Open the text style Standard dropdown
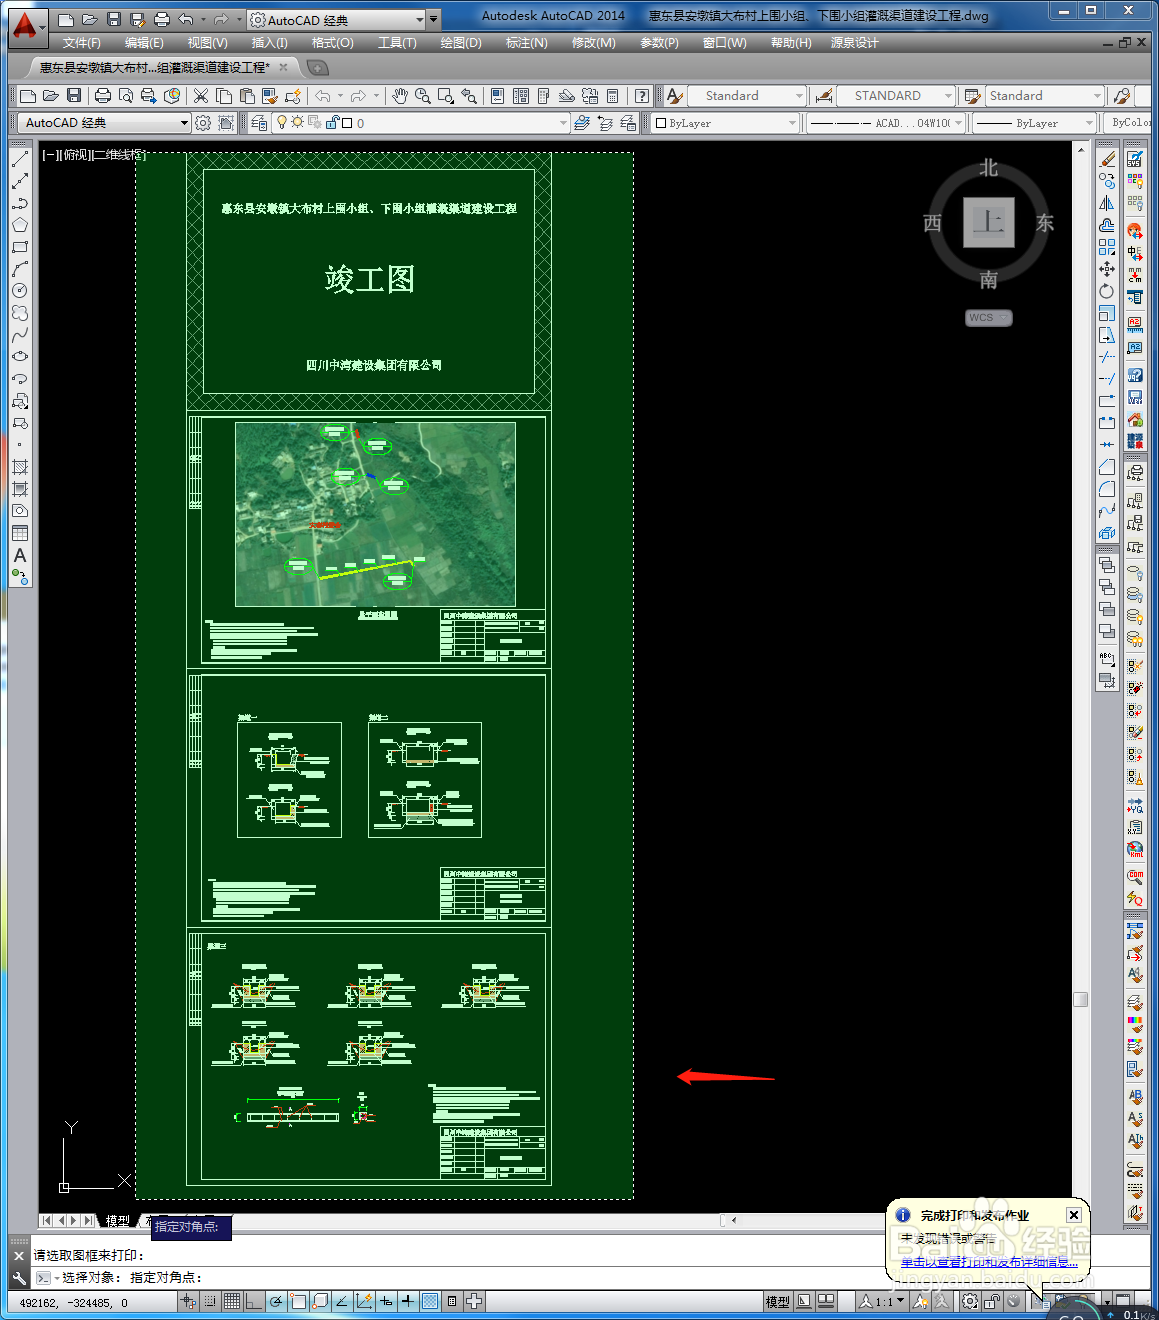Viewport: 1159px width, 1320px height. [799, 96]
